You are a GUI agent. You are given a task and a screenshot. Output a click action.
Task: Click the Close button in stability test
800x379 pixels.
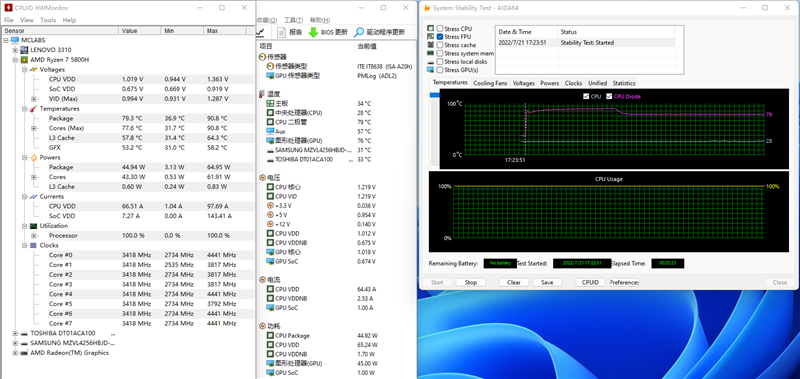(780, 282)
